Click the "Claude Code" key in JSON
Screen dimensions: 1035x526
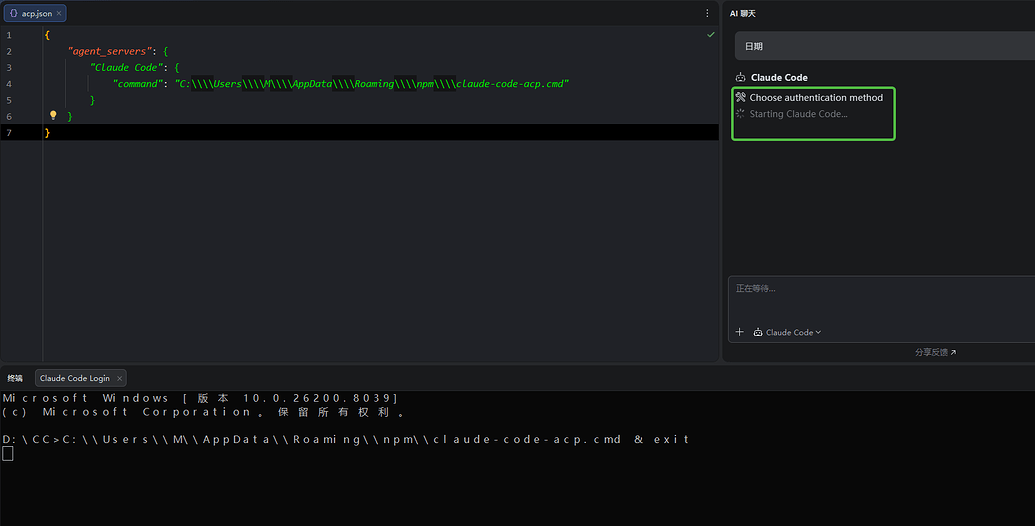pyautogui.click(x=126, y=67)
